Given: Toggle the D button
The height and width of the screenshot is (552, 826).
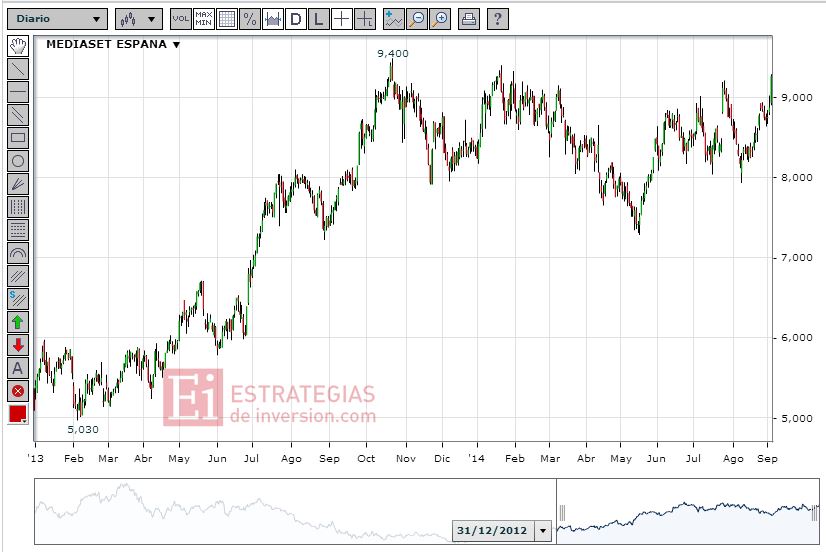Looking at the screenshot, I should point(296,19).
